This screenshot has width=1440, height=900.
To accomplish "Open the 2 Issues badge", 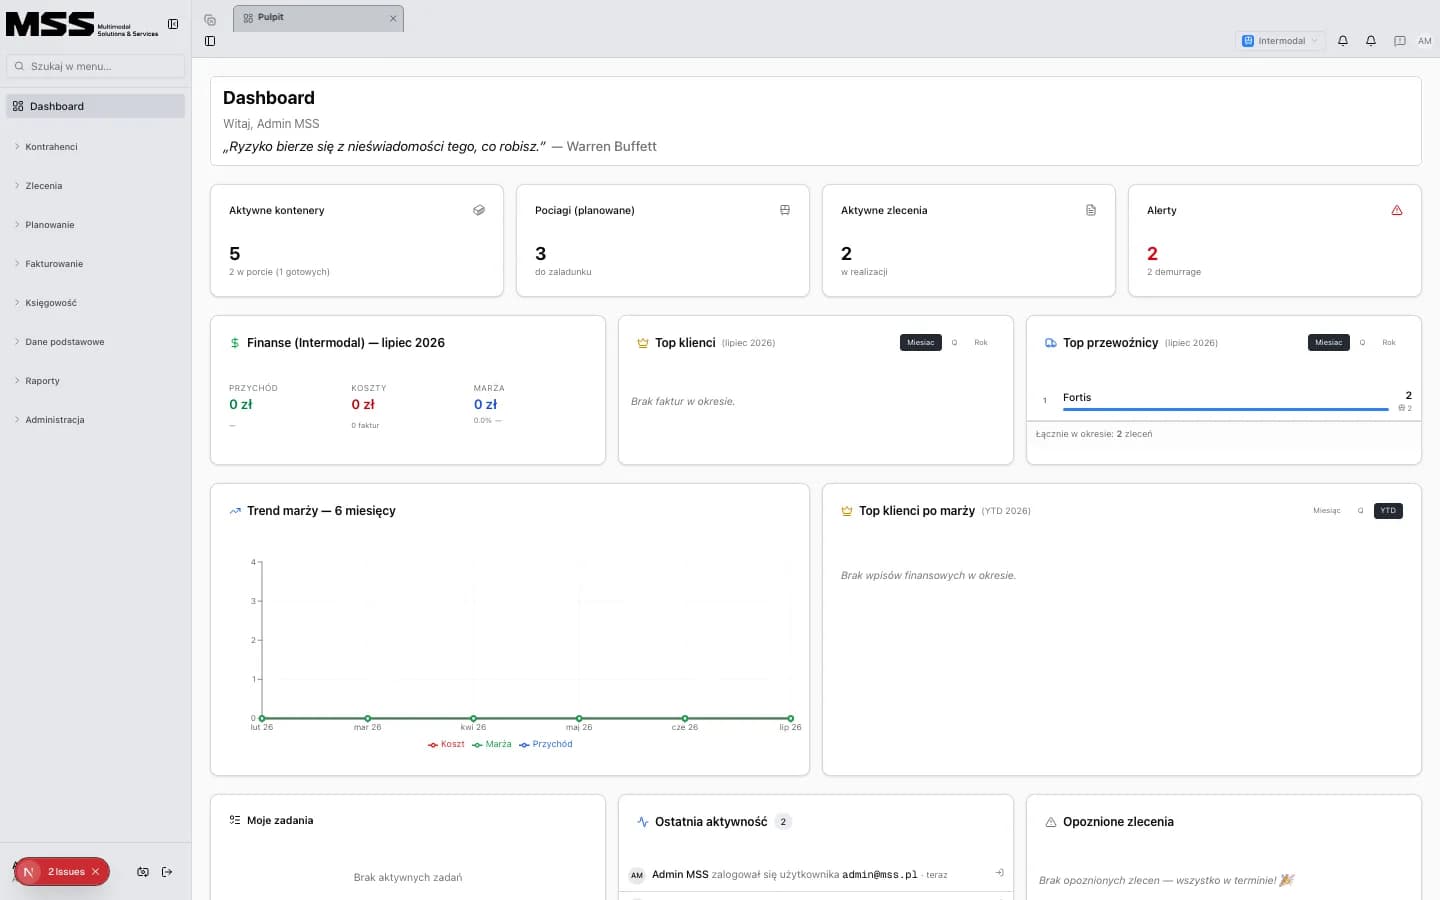I will pos(62,872).
